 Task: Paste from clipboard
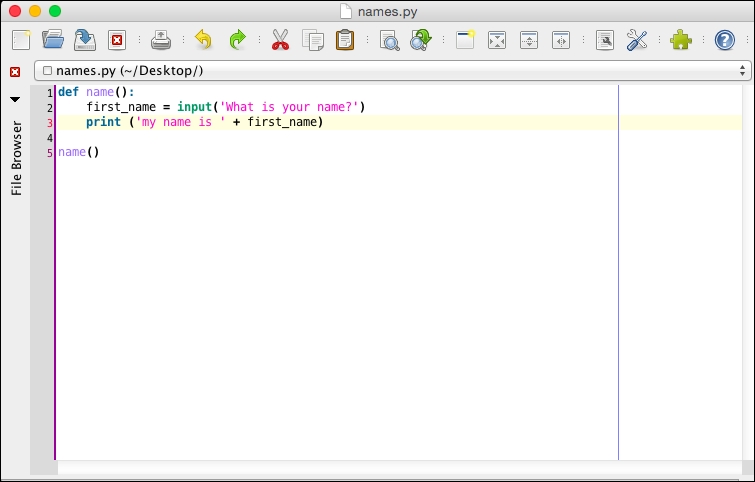coord(345,40)
